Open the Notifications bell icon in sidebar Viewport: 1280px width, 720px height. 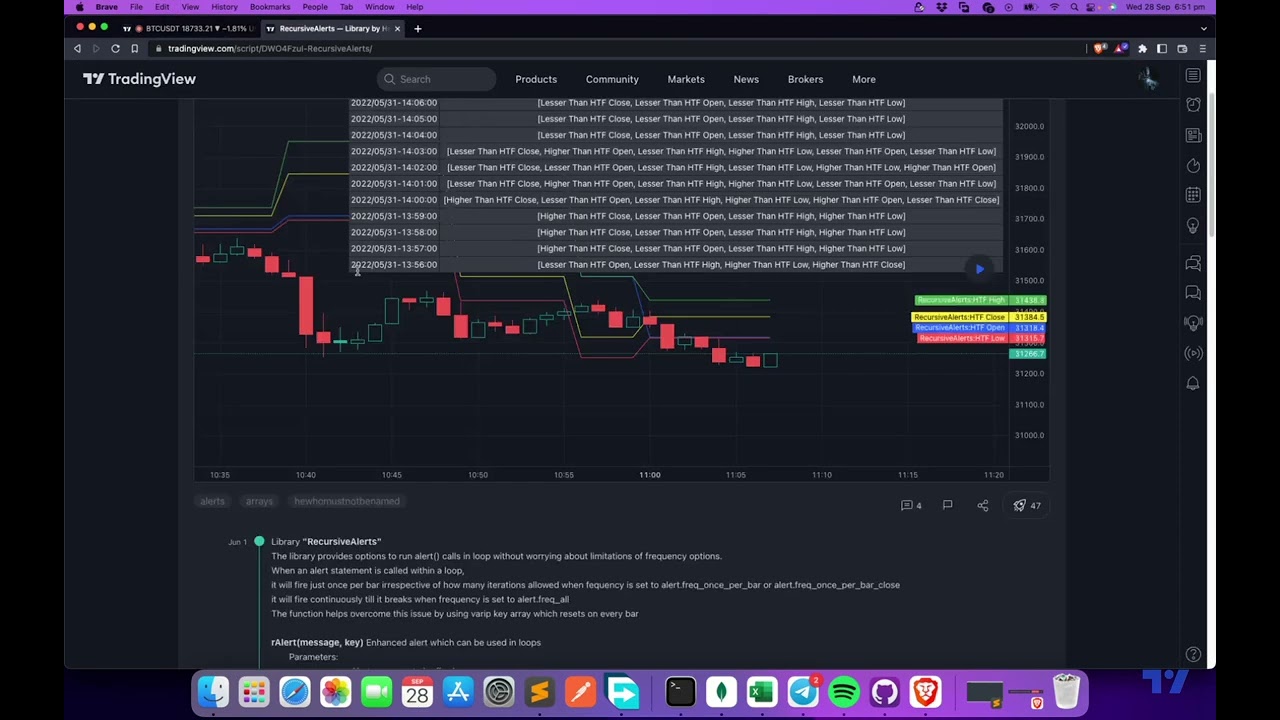pyautogui.click(x=1193, y=383)
